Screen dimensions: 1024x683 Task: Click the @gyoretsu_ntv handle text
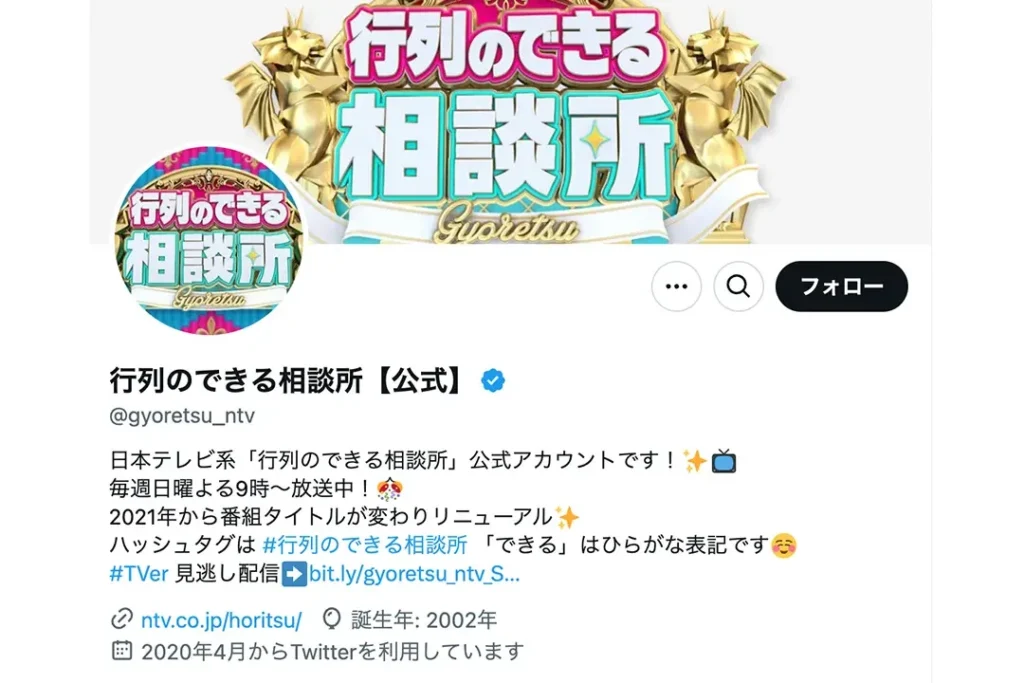point(182,416)
